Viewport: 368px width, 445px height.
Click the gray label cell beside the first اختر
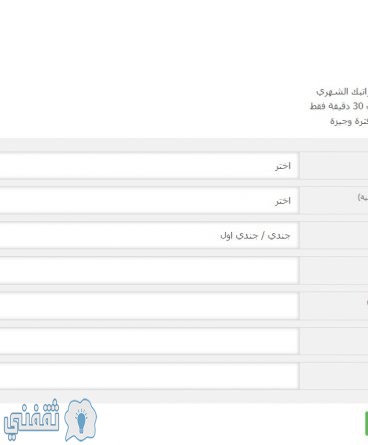334,166
